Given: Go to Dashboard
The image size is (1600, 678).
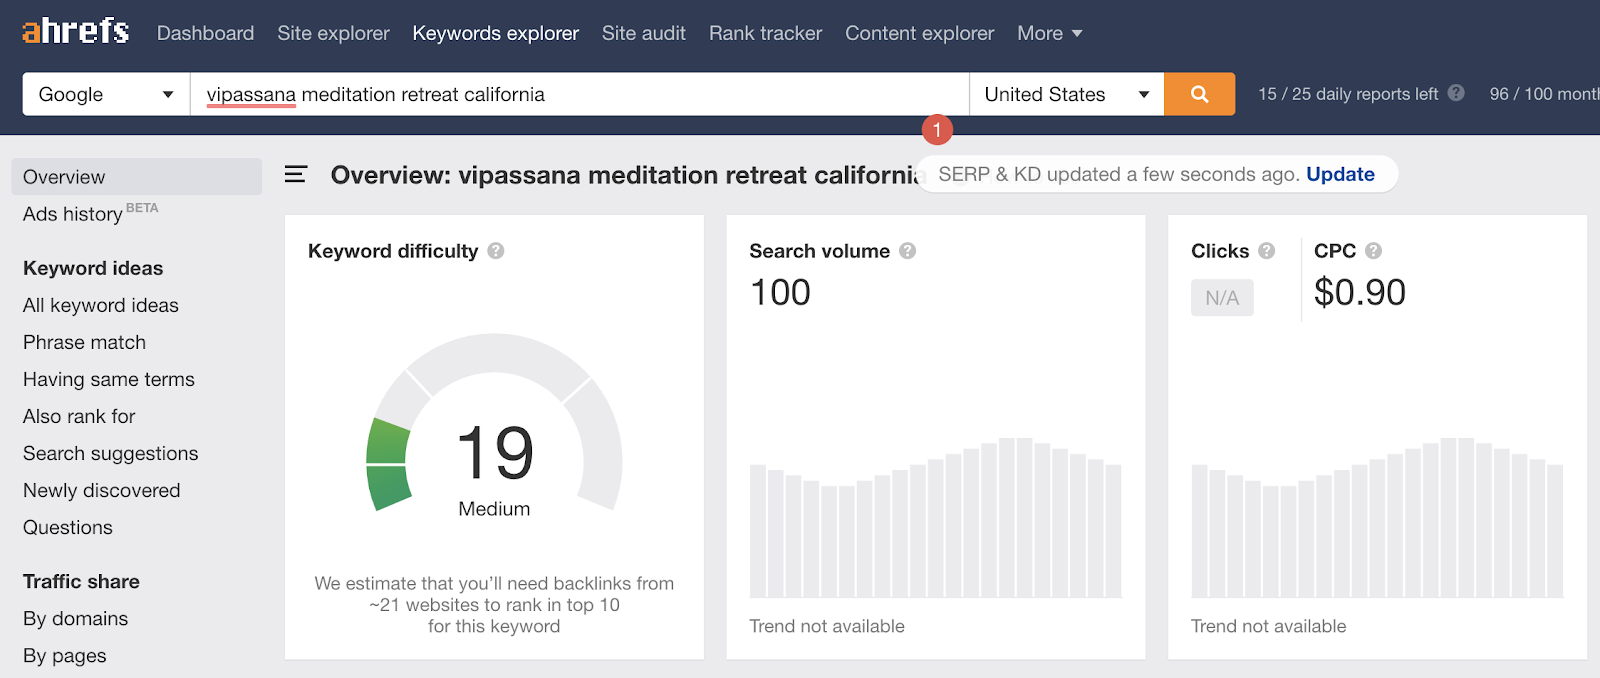Looking at the screenshot, I should pyautogui.click(x=205, y=33).
